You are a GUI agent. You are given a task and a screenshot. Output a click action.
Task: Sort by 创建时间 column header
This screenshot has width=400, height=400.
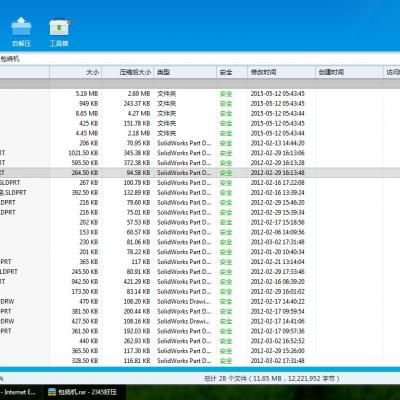click(349, 72)
